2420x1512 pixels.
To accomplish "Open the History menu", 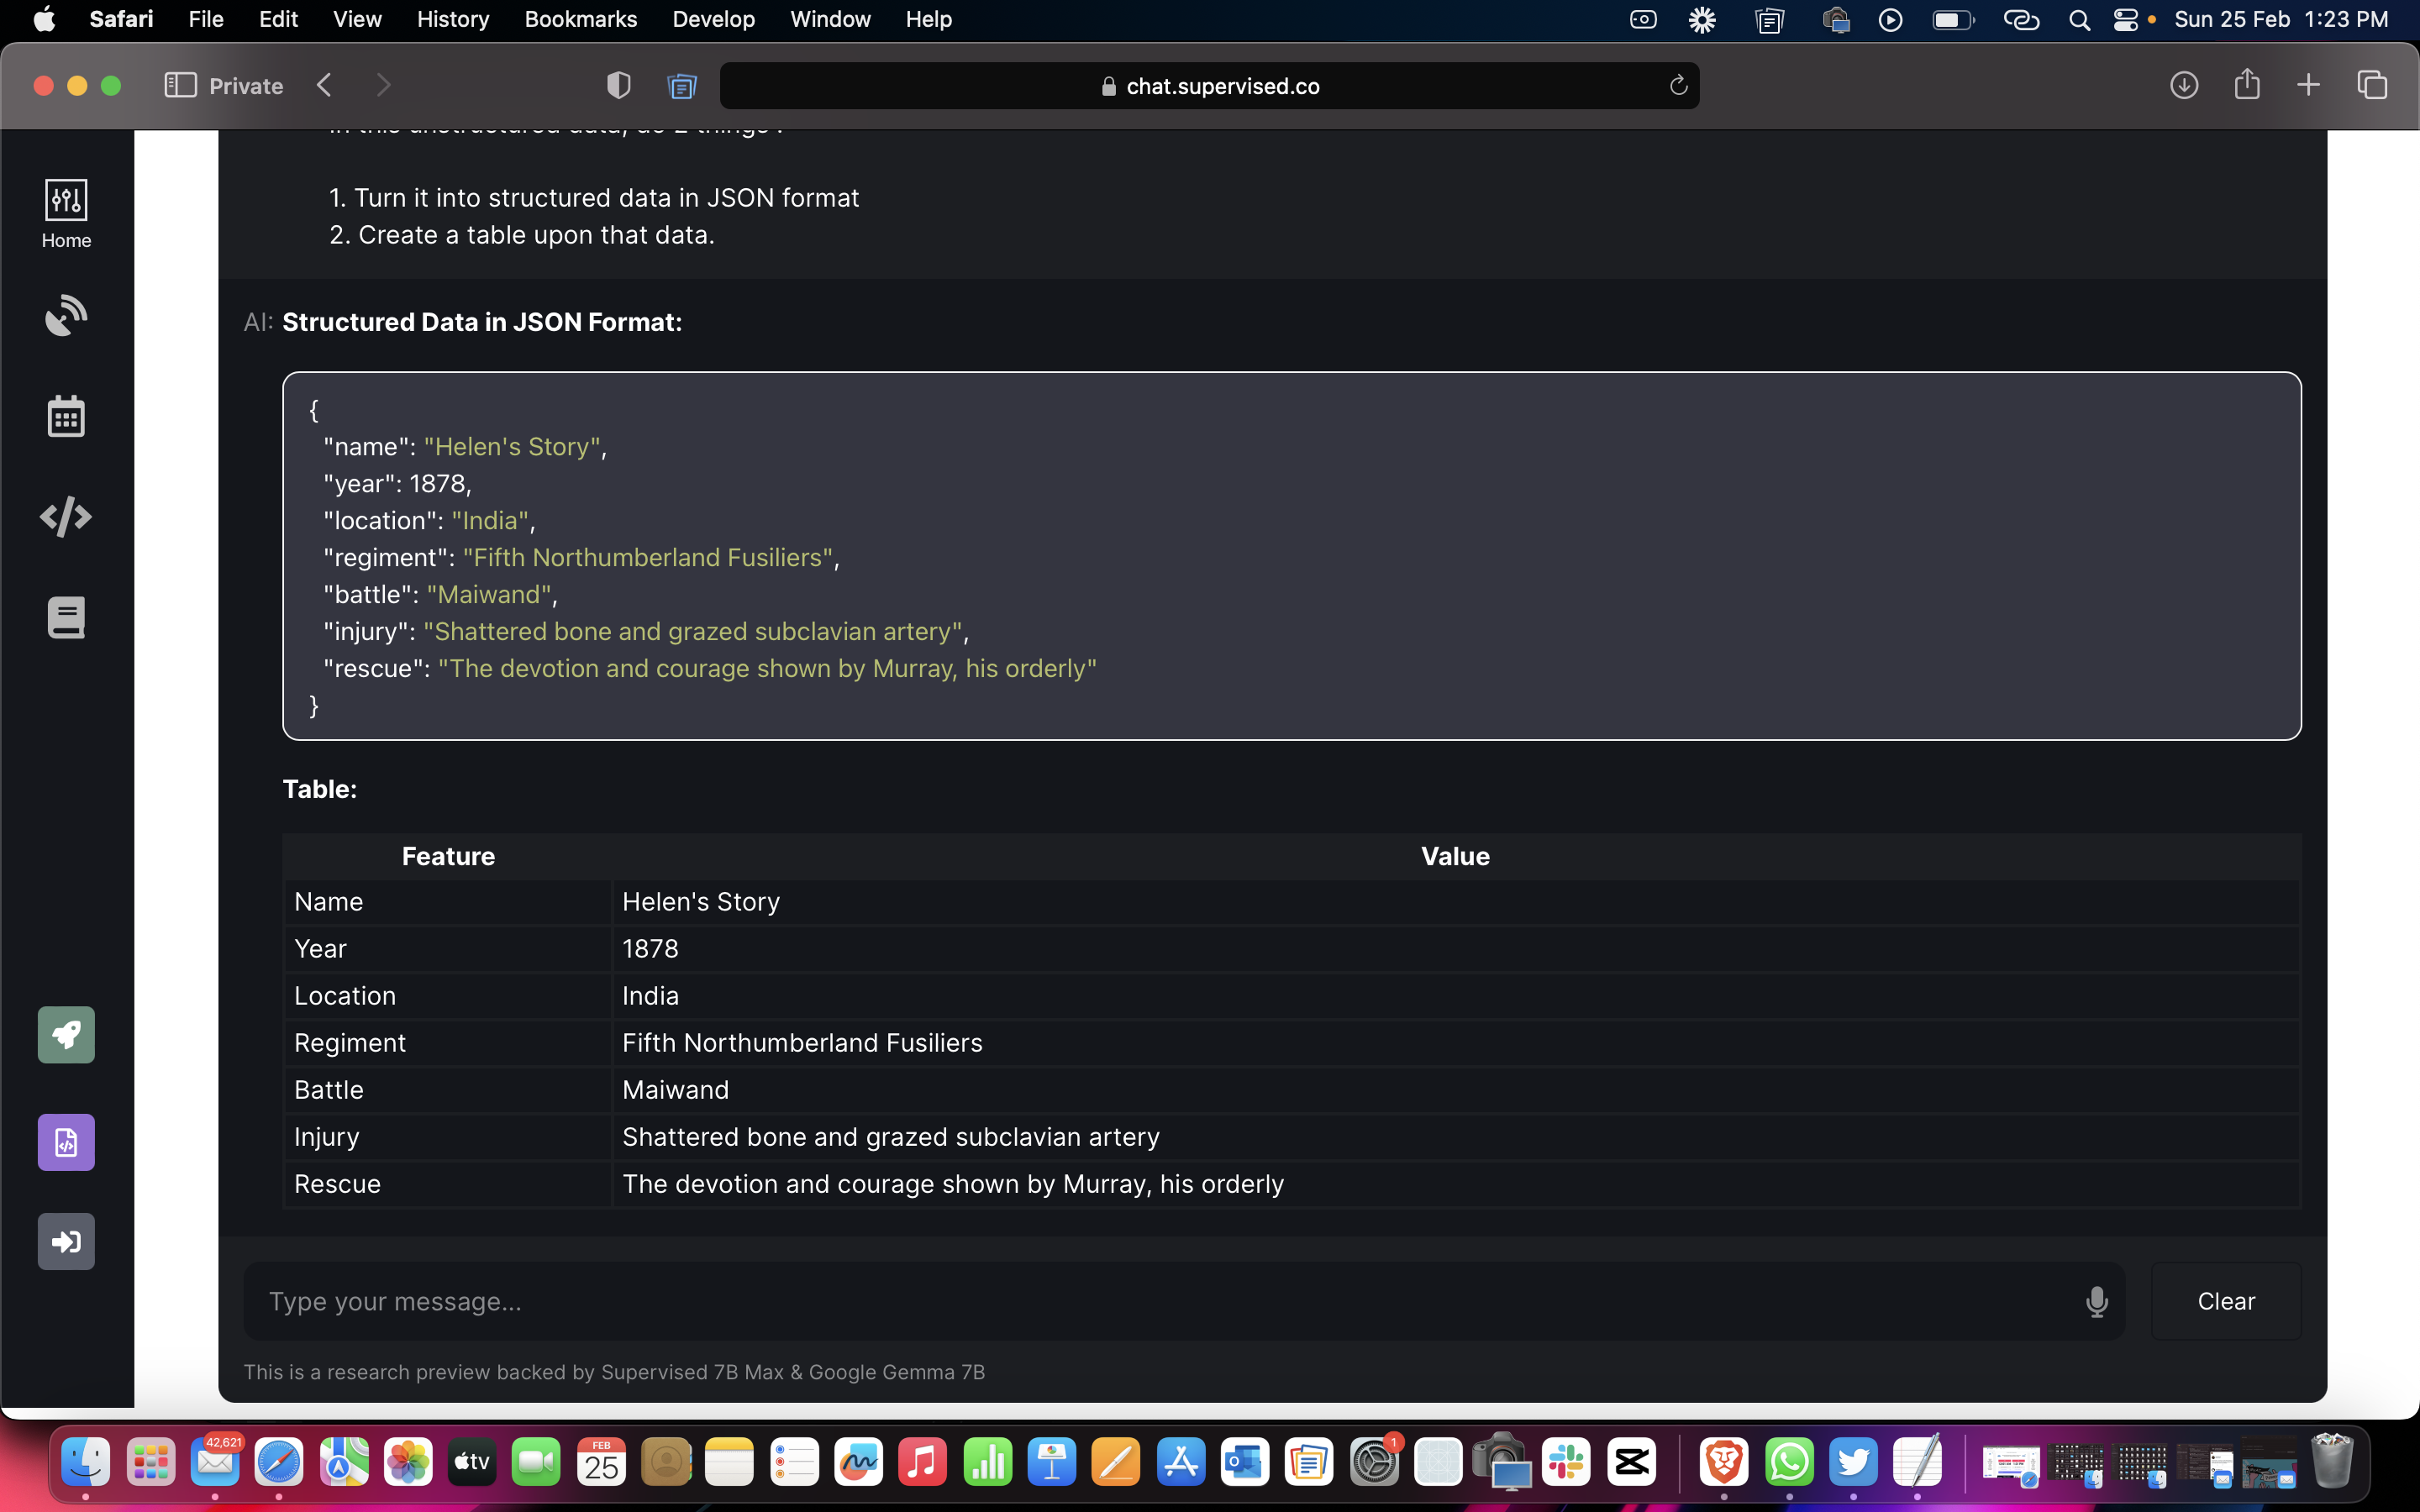I will (x=452, y=19).
